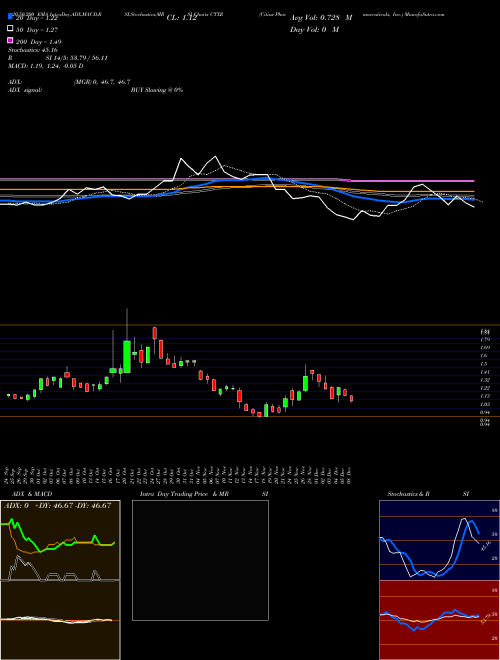Select the '200 Day = 1.49' legend text

click(38, 42)
